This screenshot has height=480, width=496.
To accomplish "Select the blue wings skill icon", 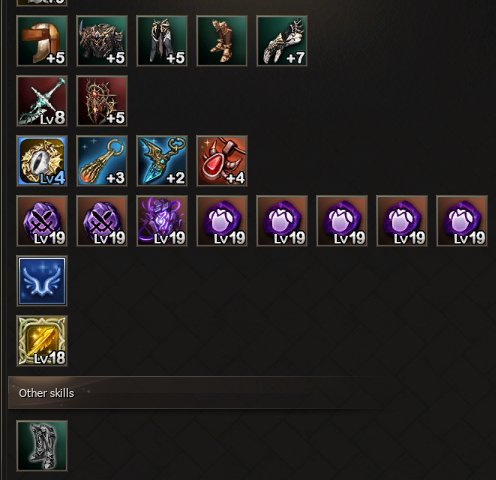I will 42,281.
